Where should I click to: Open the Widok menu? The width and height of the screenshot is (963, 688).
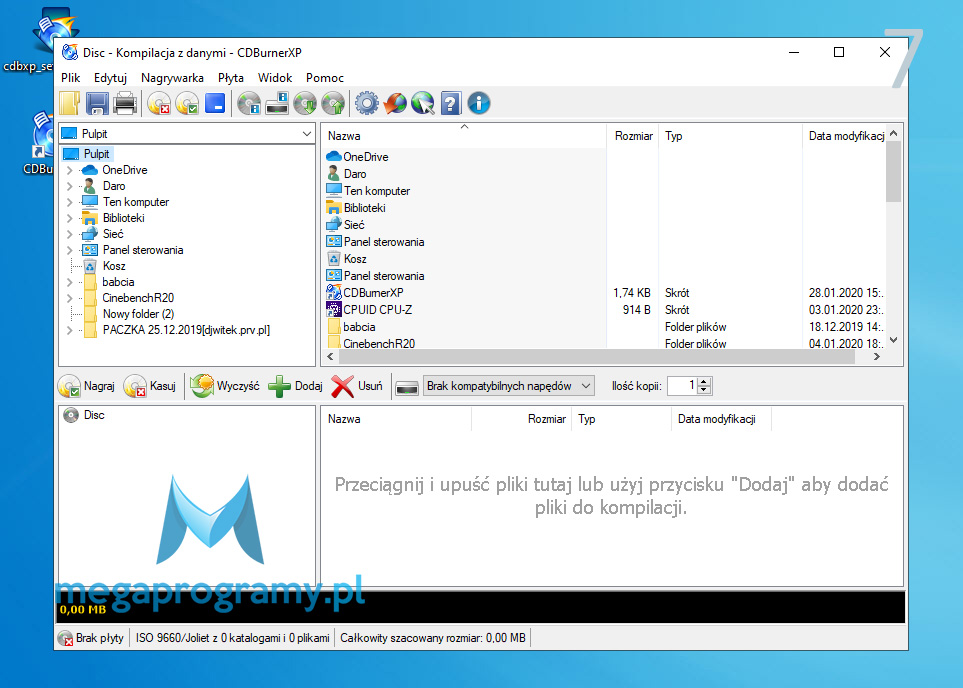point(275,78)
